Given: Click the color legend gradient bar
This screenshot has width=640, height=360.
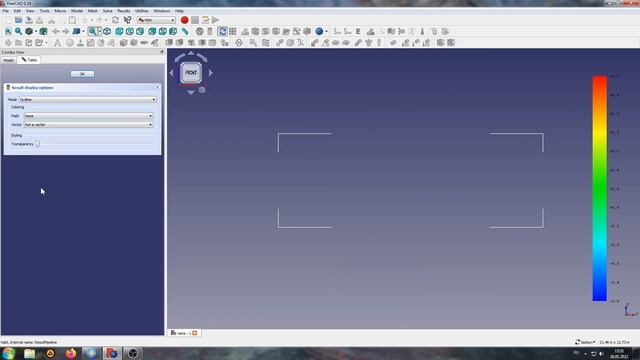Looking at the screenshot, I should click(x=600, y=189).
